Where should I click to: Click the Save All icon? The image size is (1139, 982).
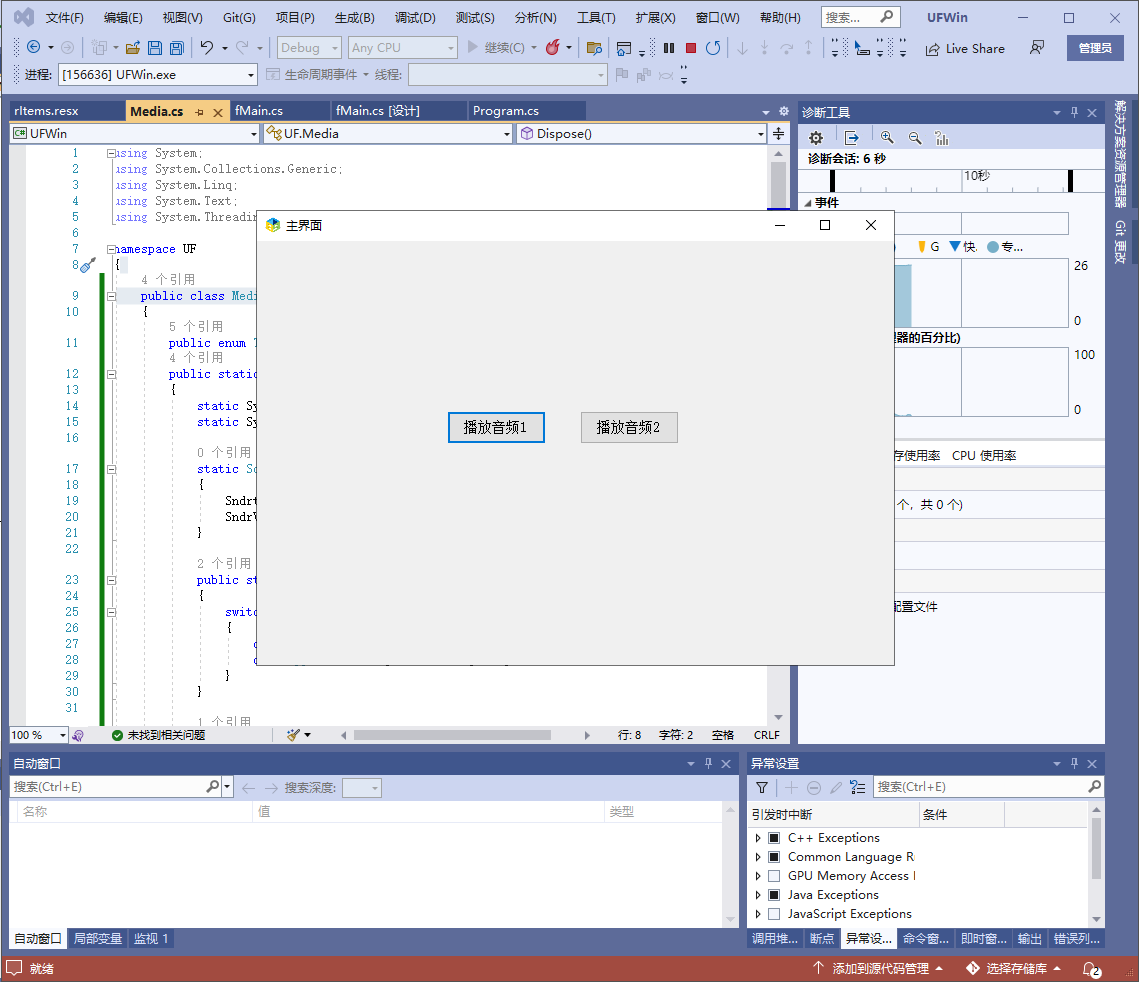pos(177,48)
